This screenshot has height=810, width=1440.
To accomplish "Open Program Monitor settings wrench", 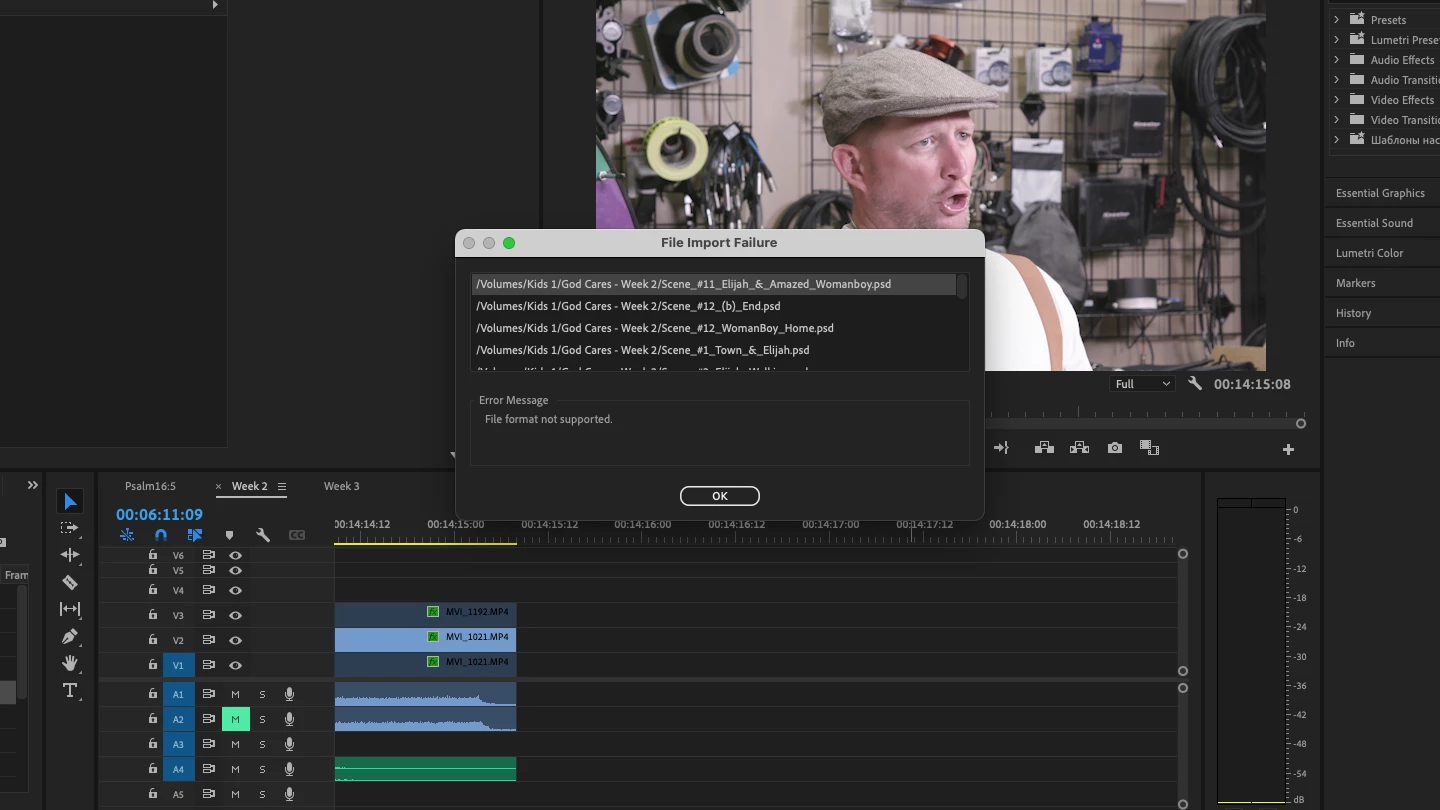I will pos(1195,384).
